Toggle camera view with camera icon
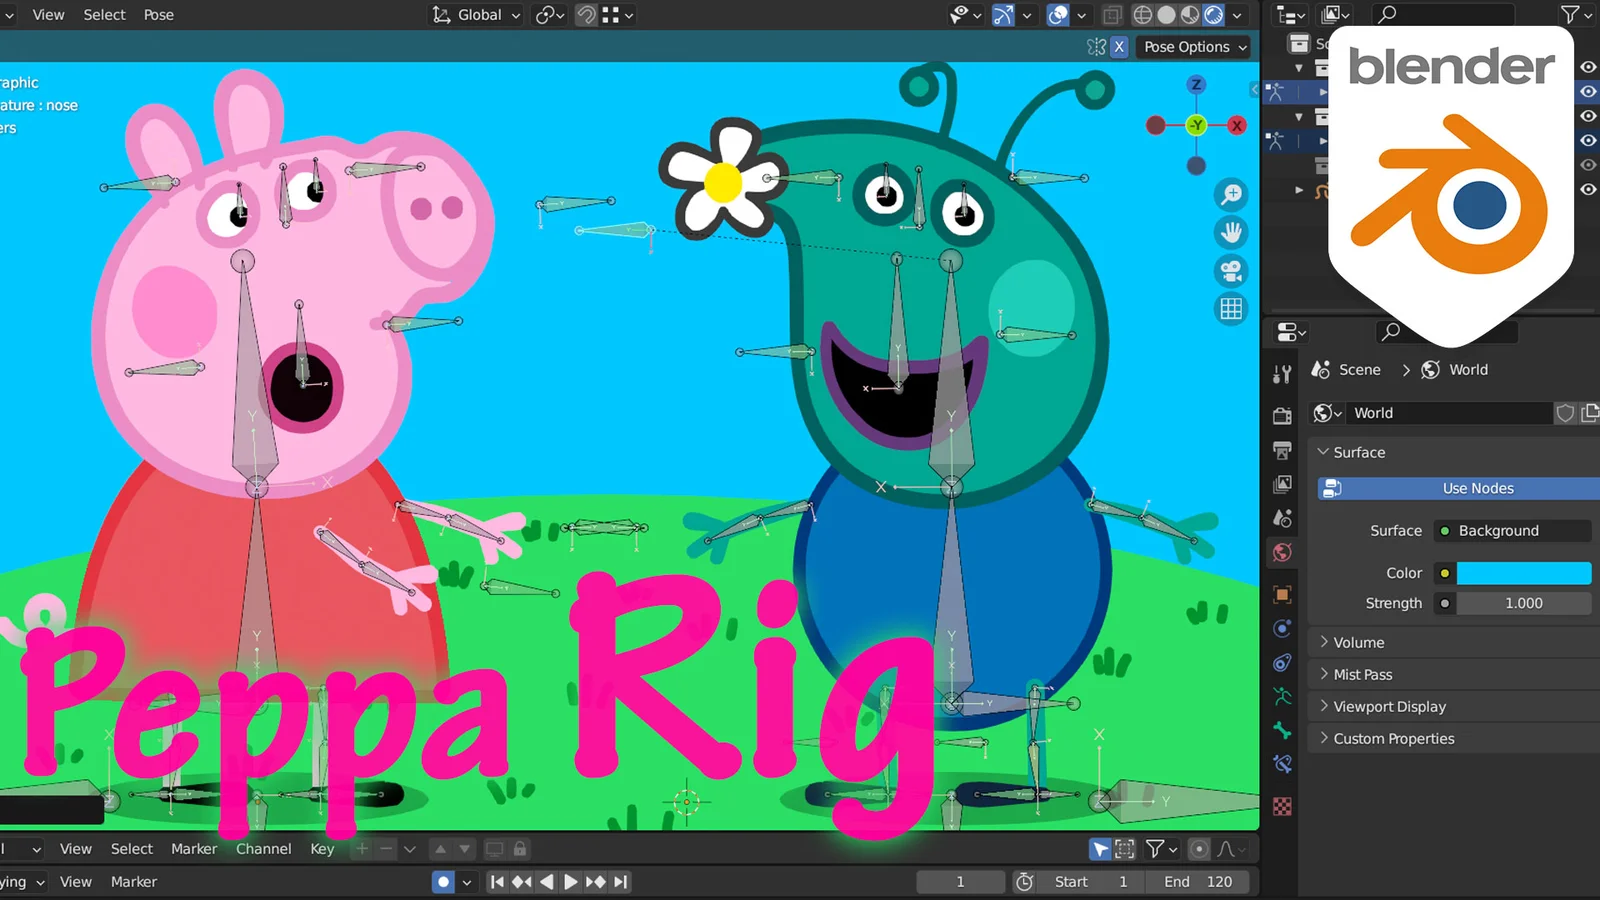1600x900 pixels. pyautogui.click(x=1231, y=271)
